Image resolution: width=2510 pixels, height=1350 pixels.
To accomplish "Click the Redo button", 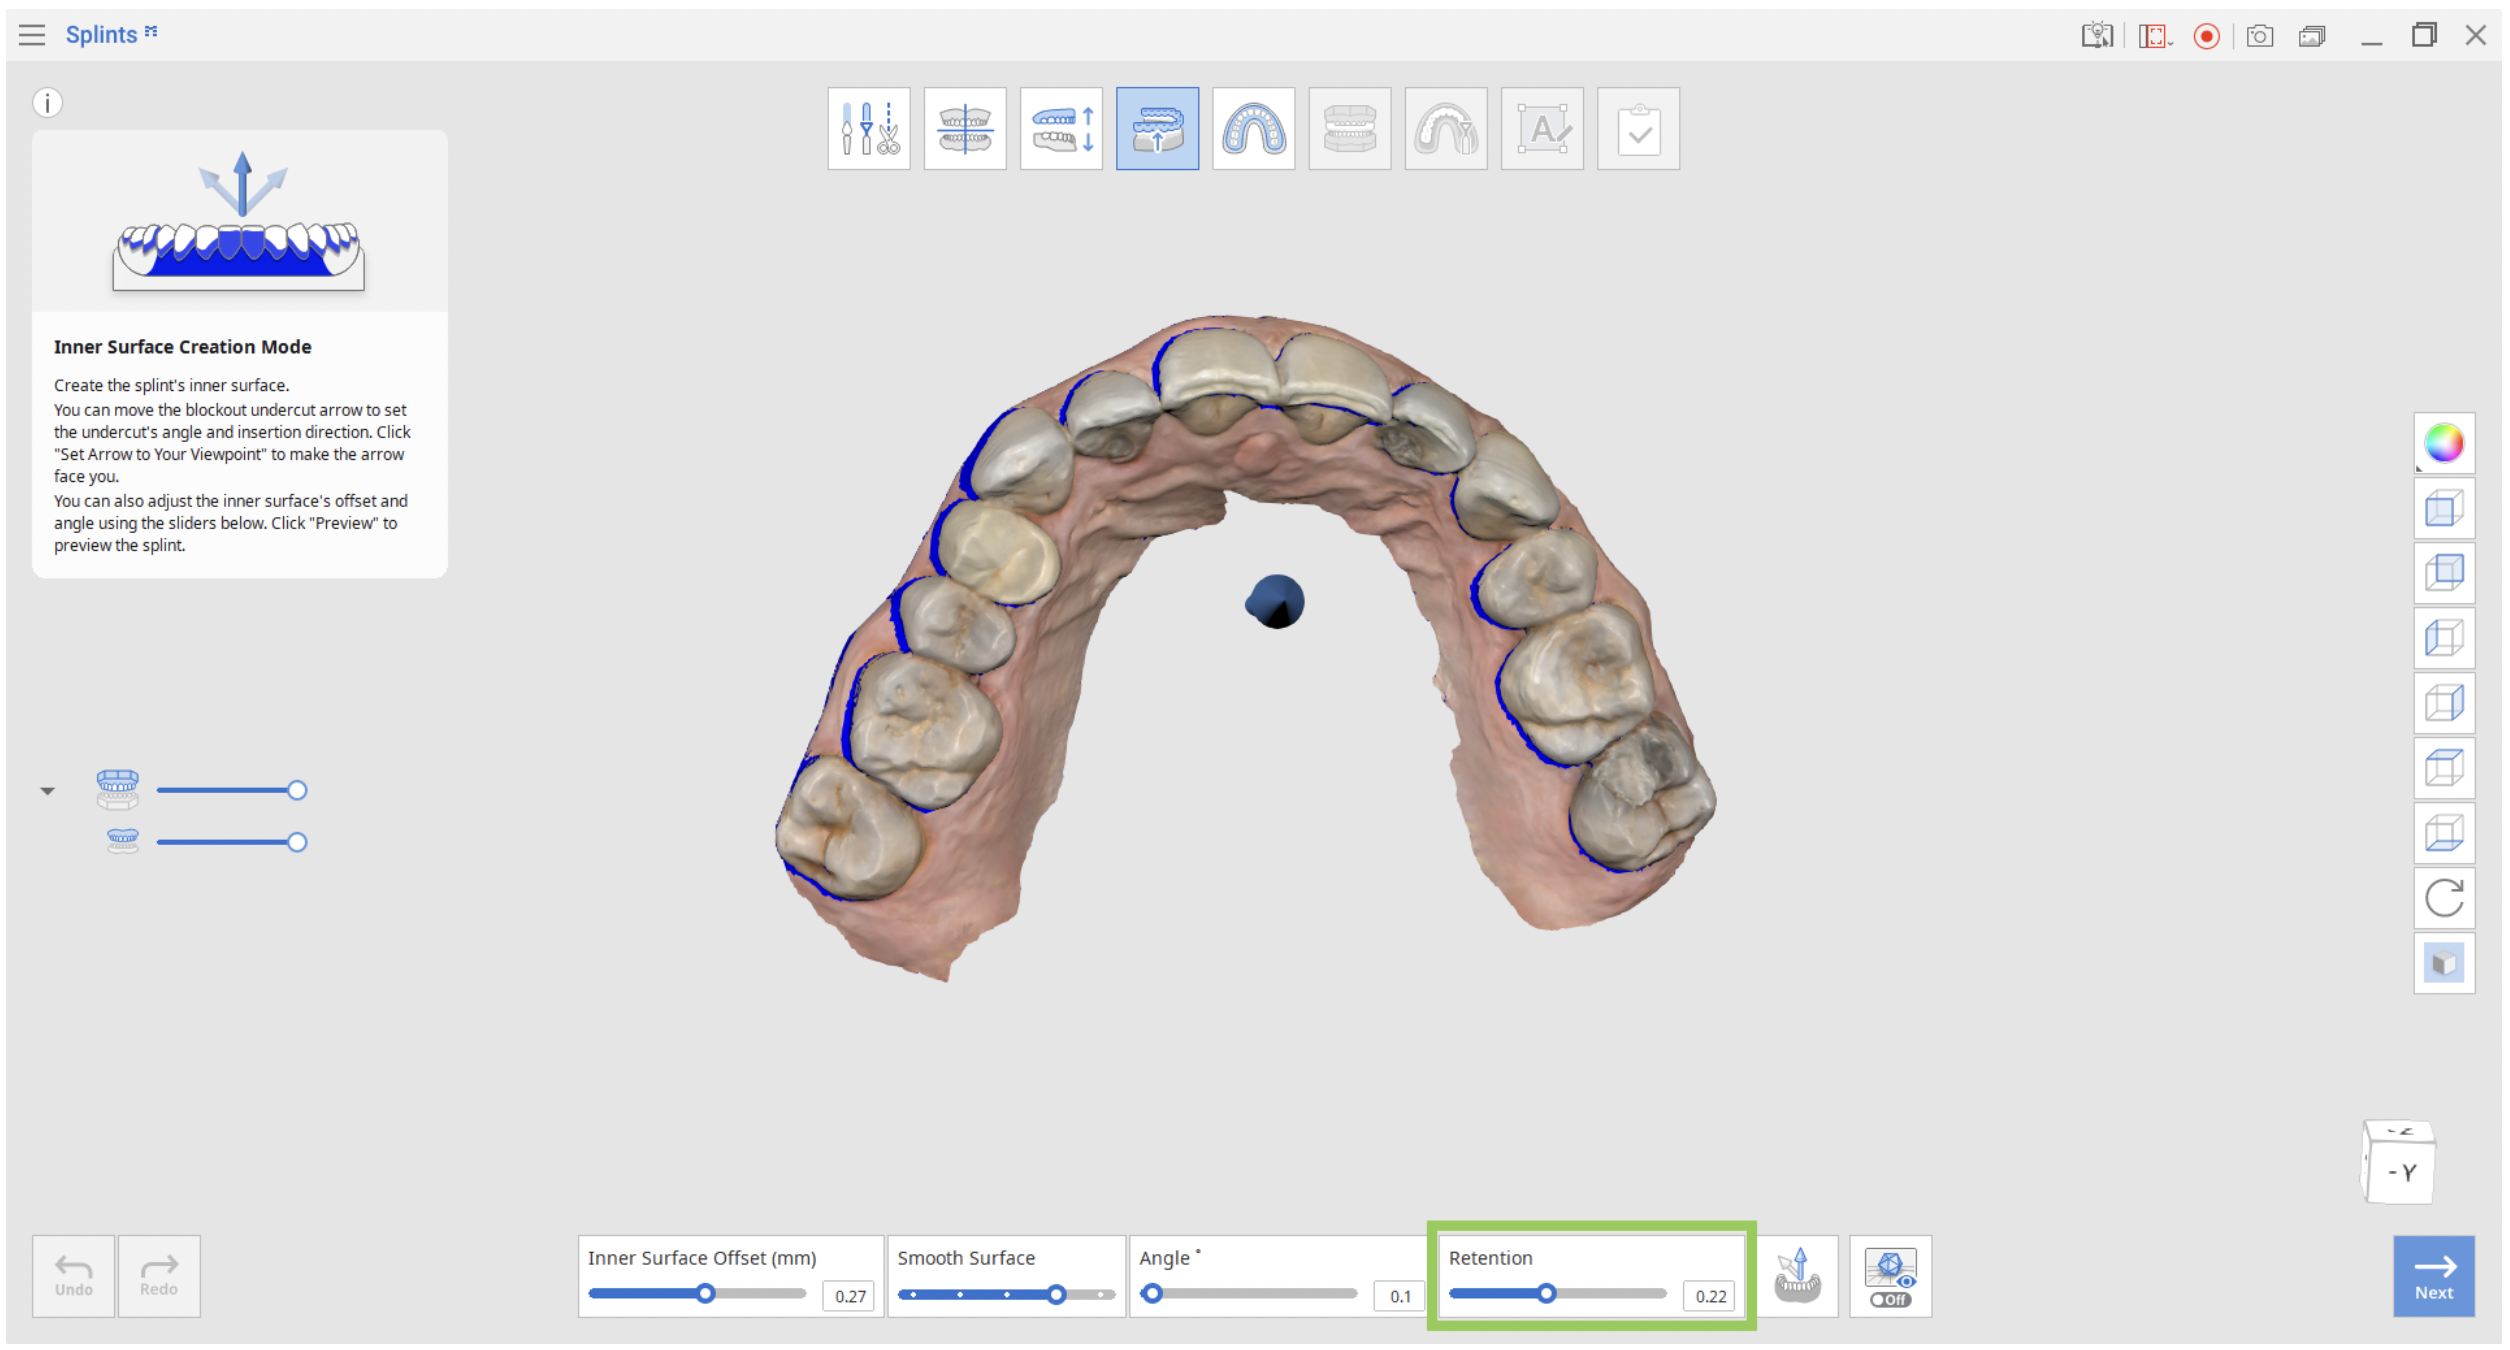I will coord(159,1276).
